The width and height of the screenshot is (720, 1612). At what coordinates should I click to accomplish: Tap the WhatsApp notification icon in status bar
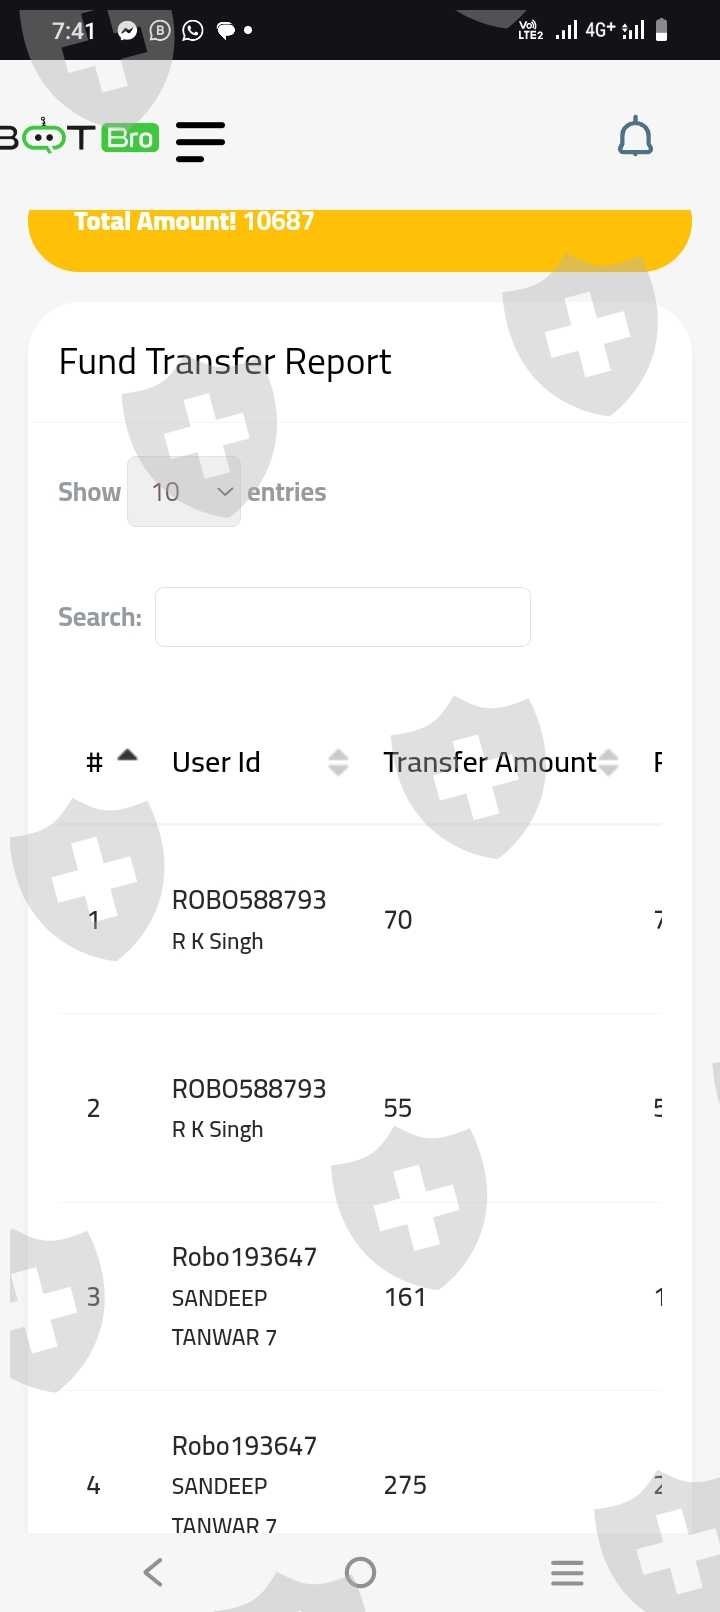point(193,30)
